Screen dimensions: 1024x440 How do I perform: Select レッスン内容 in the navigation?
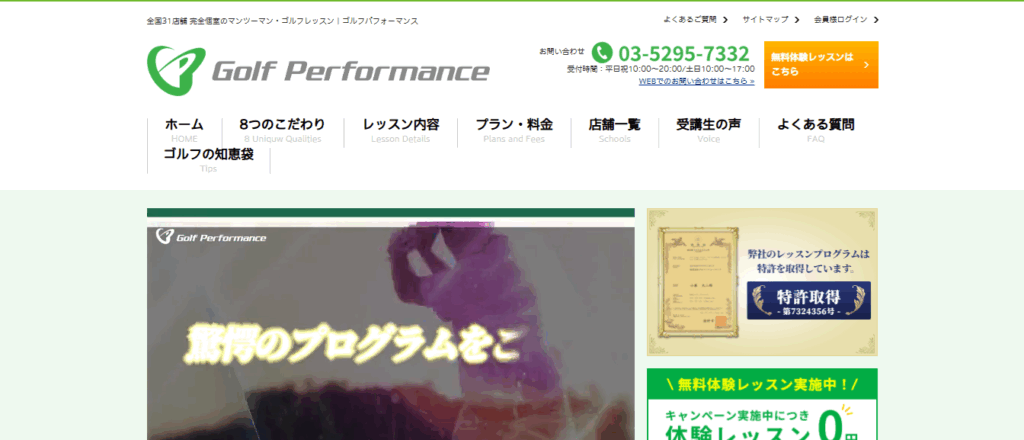pyautogui.click(x=400, y=130)
